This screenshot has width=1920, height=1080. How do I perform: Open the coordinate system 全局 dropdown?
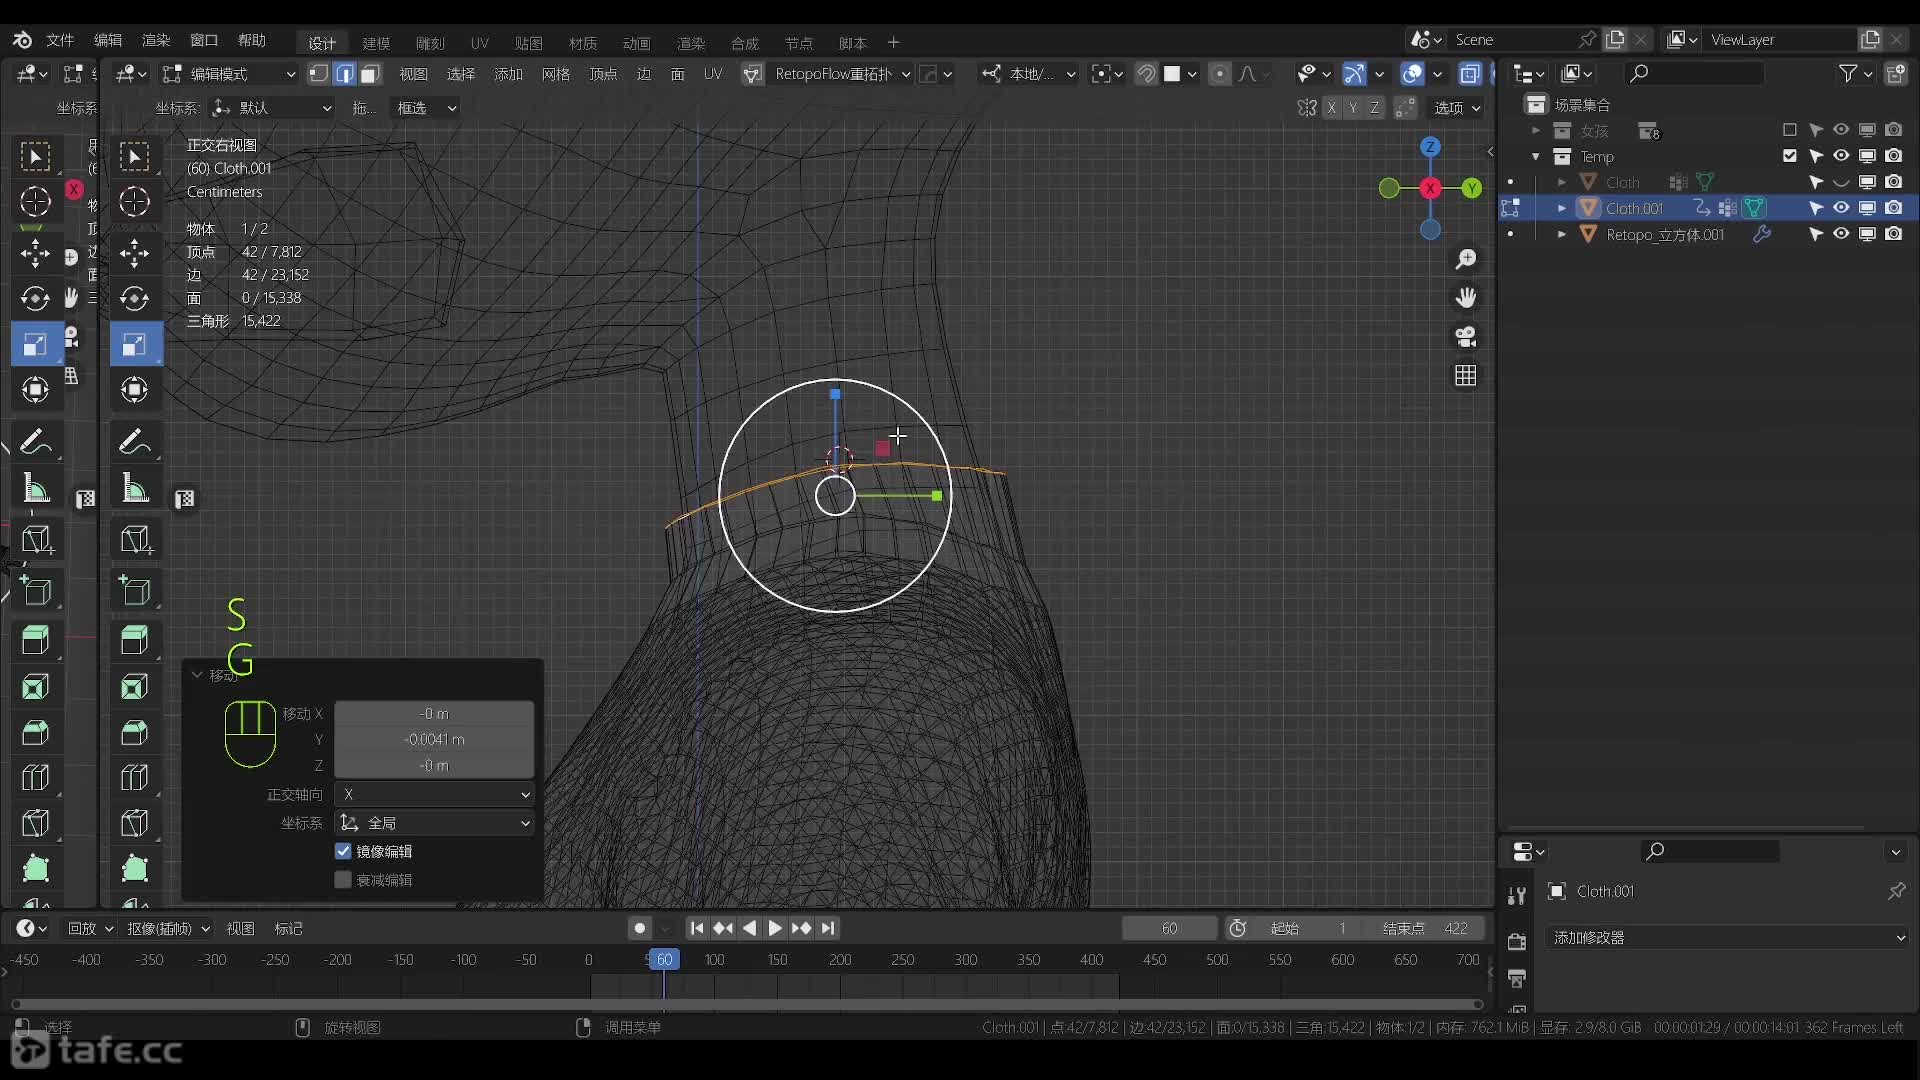(434, 823)
